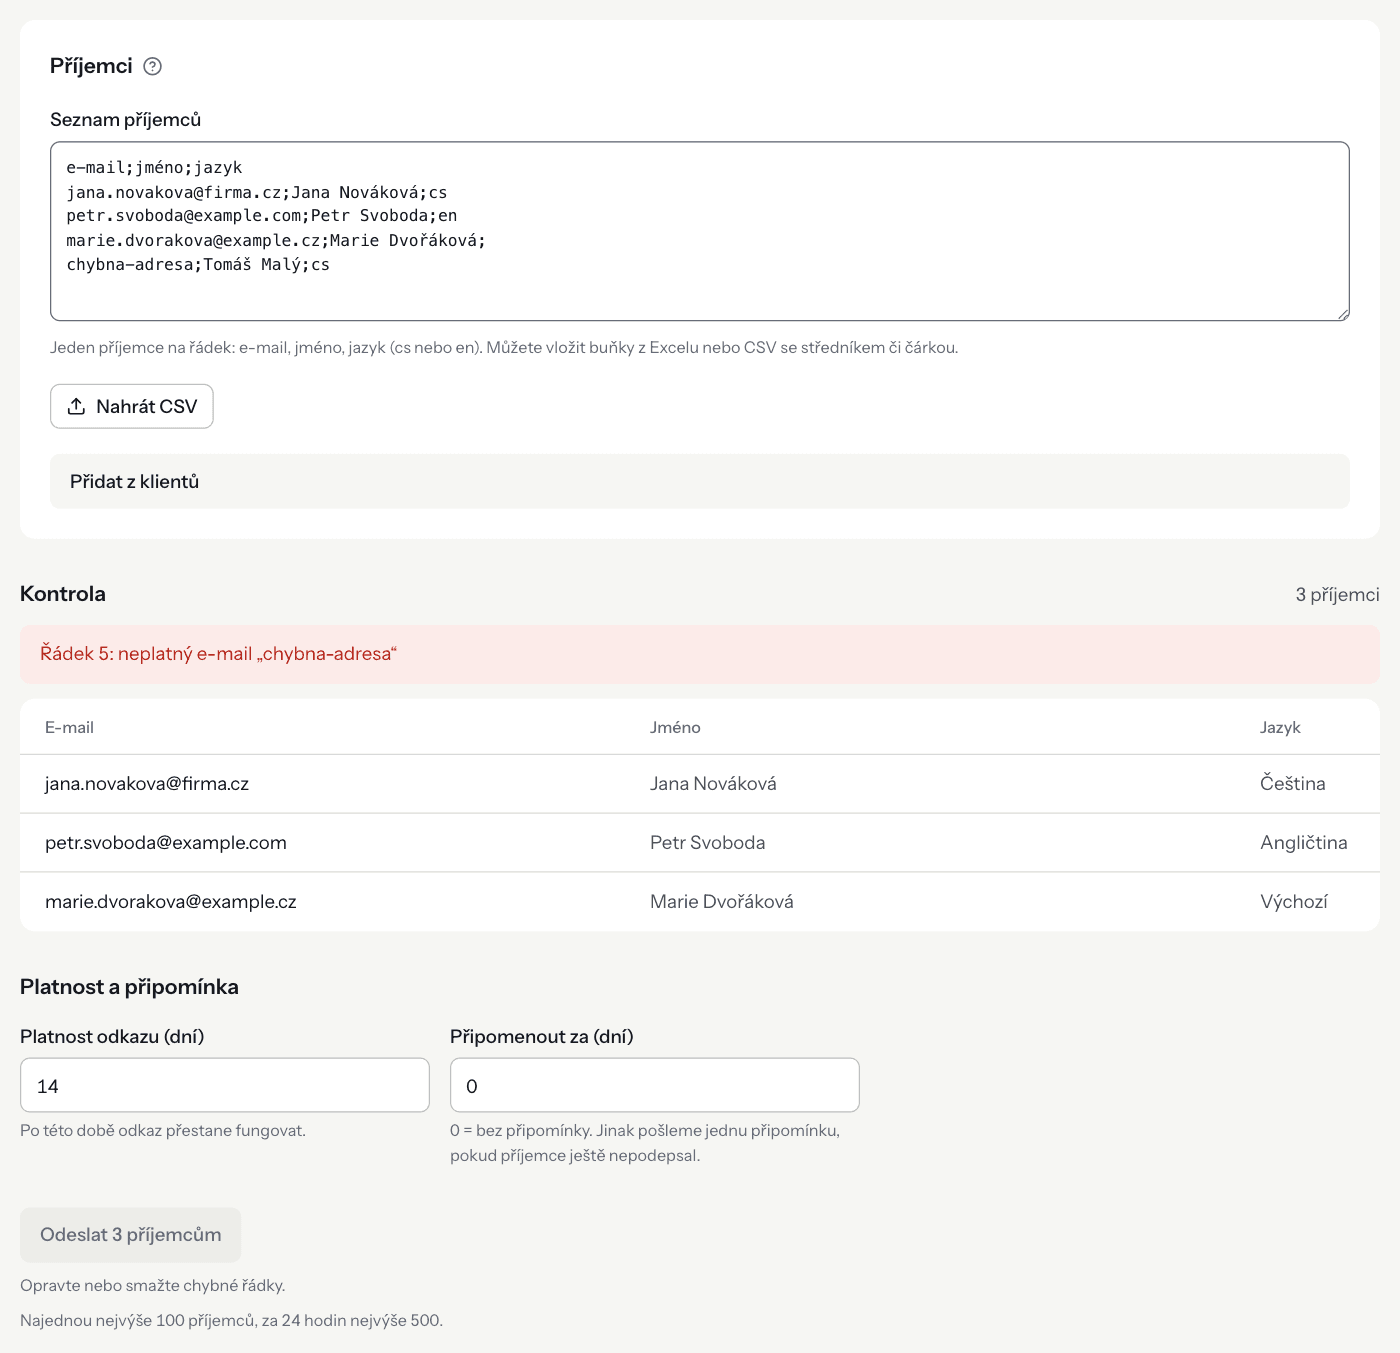Click the helper text Jeden příjemce na řádek
The height and width of the screenshot is (1353, 1400).
coord(504,348)
